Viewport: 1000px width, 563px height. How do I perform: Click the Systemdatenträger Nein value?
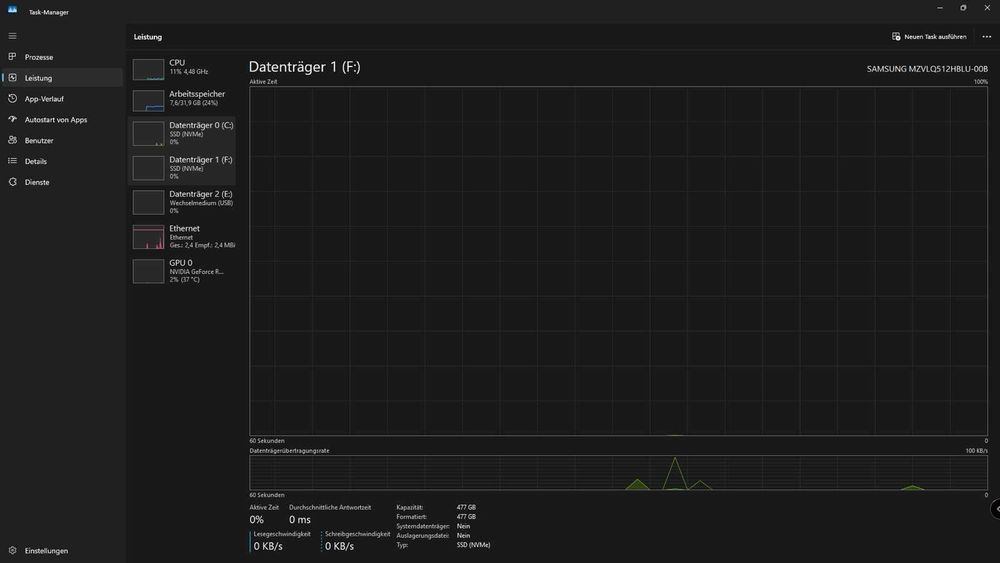pyautogui.click(x=464, y=527)
